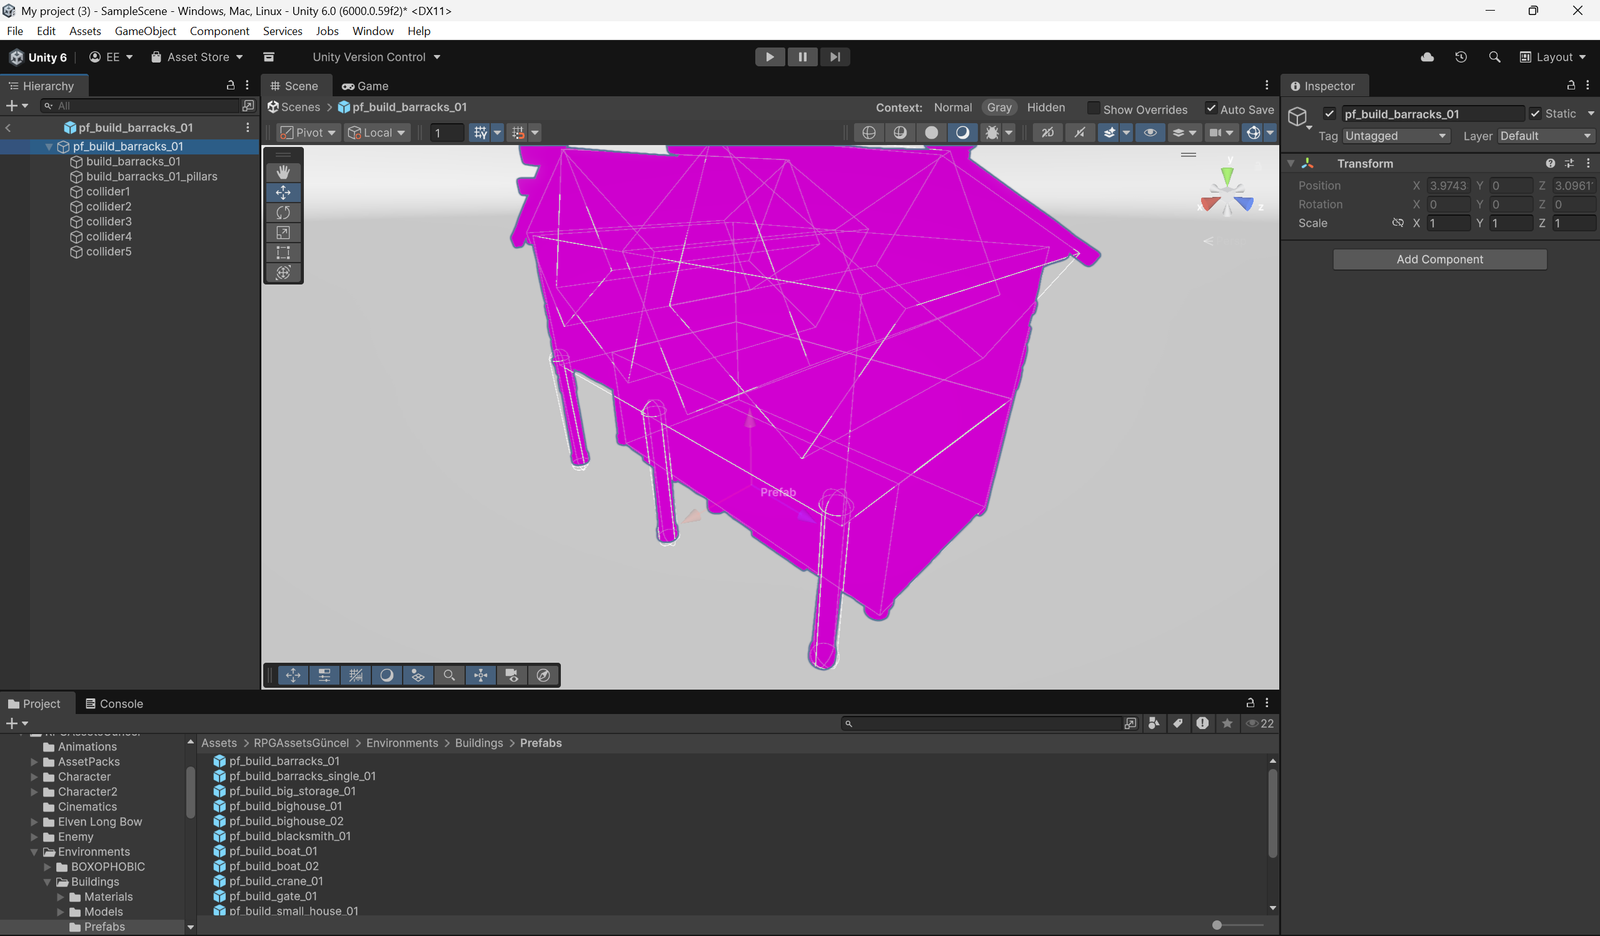Switch to the Console tab

coord(114,704)
